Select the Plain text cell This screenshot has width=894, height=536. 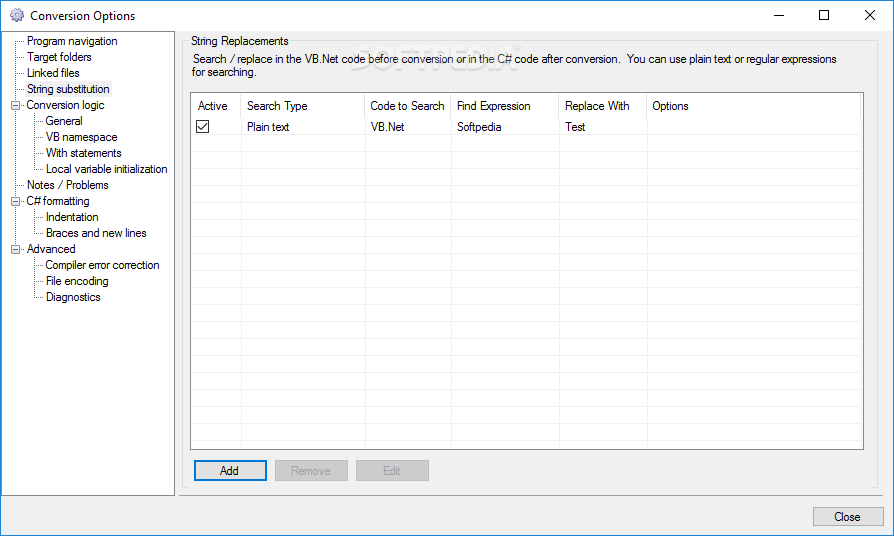point(303,127)
